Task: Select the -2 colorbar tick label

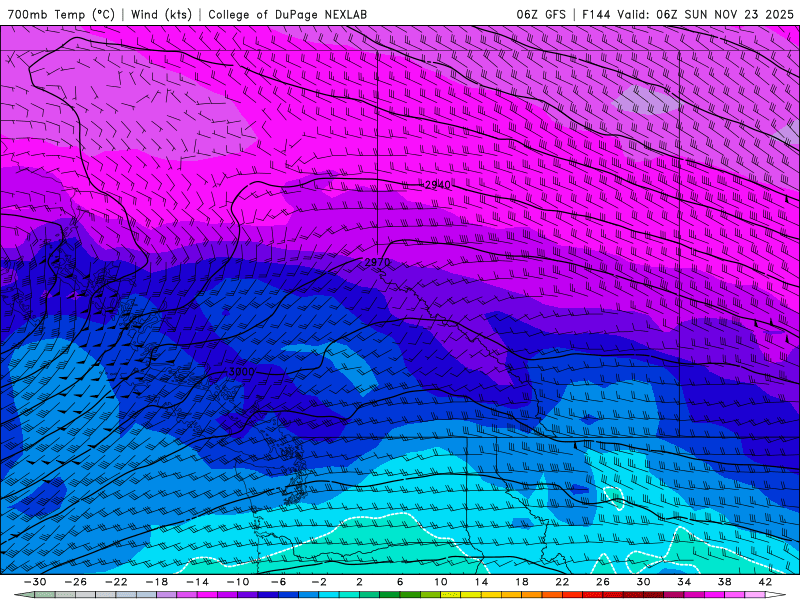Action: [x=319, y=582]
